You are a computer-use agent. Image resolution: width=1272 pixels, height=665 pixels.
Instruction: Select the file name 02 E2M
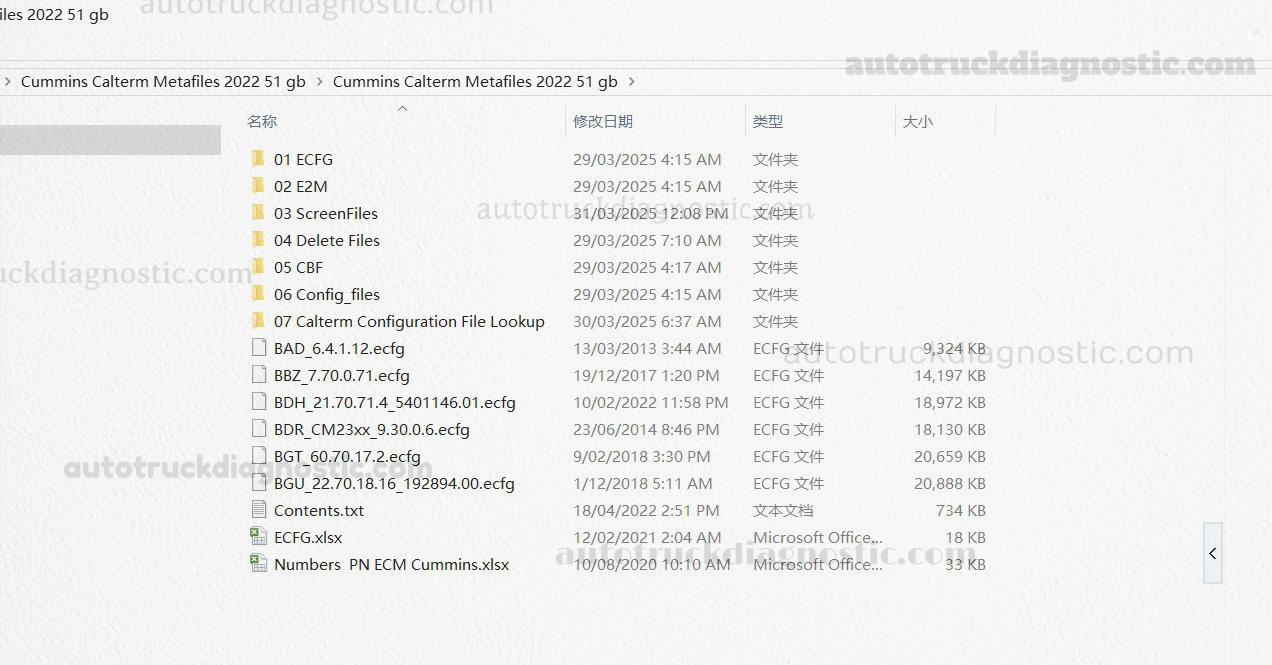(301, 186)
